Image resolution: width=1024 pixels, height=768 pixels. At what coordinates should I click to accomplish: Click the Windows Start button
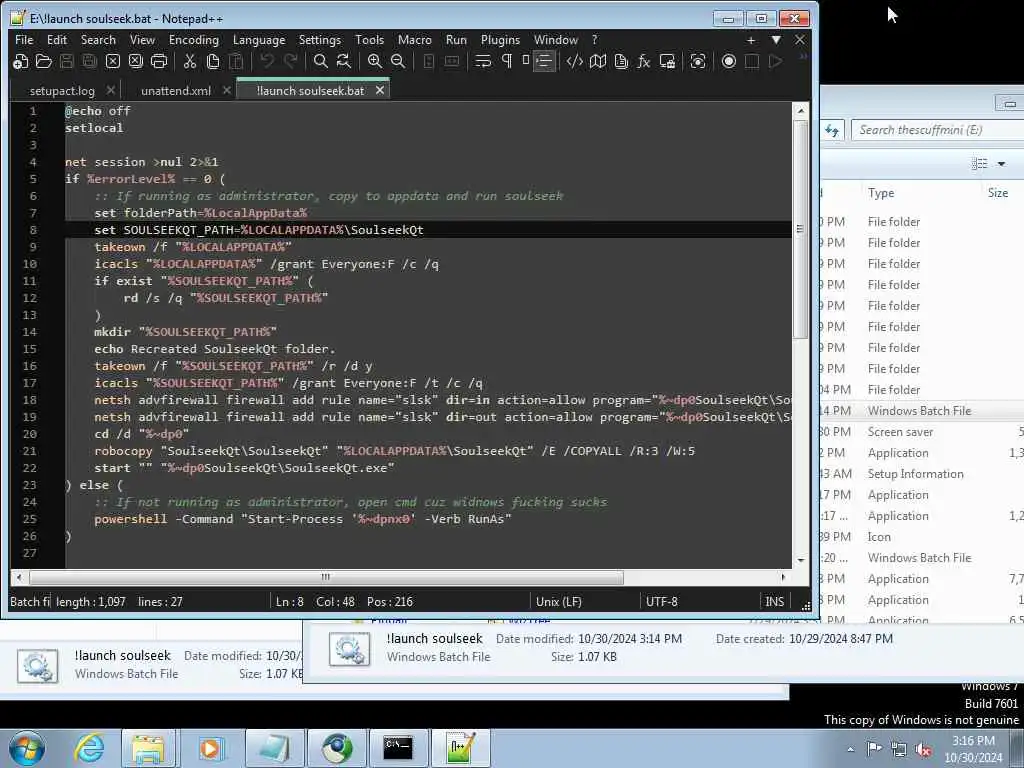(x=27, y=748)
